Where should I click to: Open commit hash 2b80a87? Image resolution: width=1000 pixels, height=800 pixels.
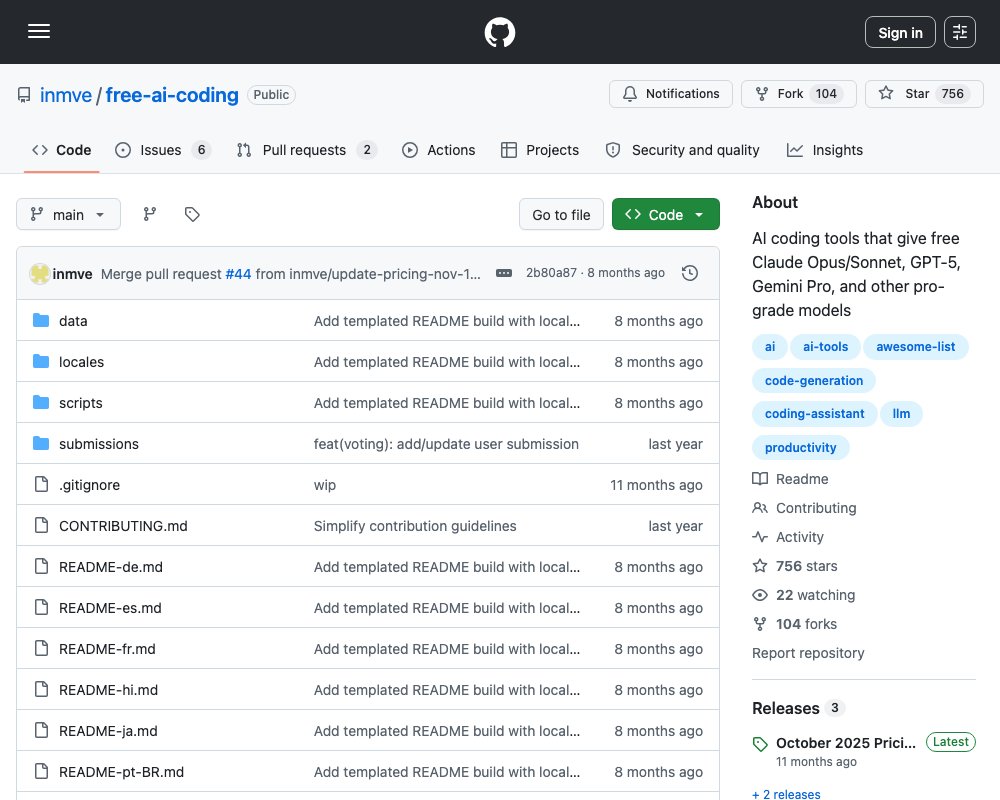tap(551, 273)
